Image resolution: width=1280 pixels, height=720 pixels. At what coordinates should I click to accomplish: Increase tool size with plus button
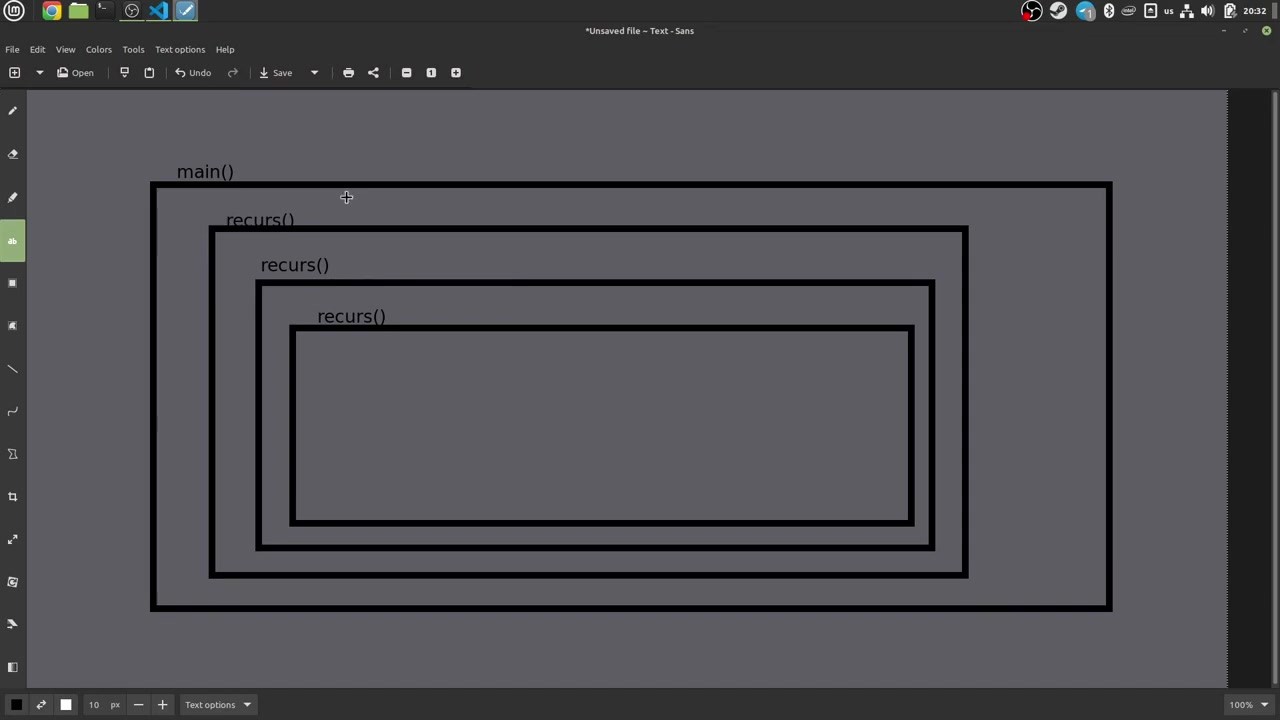[x=162, y=705]
